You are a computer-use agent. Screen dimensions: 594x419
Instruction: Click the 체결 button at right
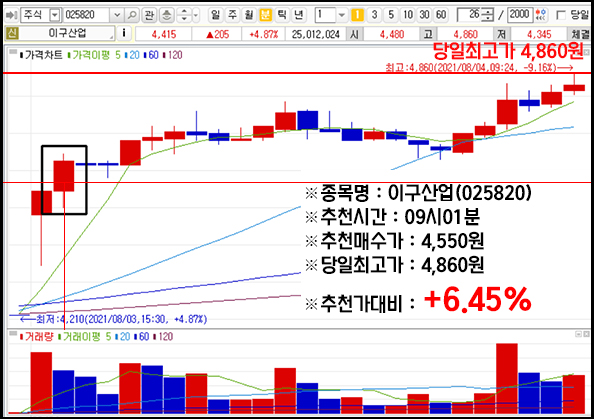(x=579, y=34)
